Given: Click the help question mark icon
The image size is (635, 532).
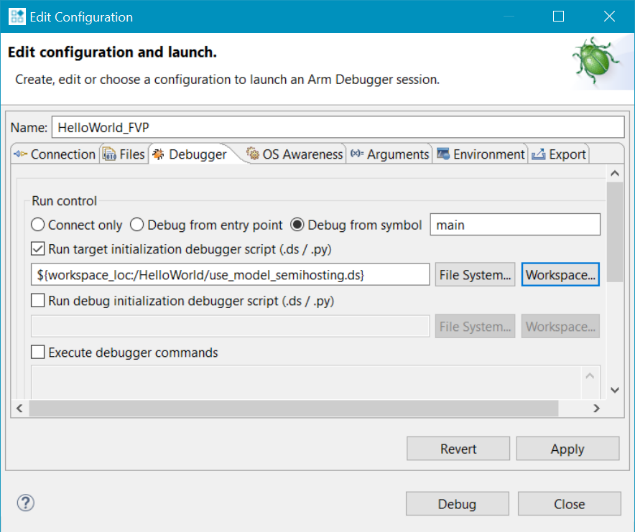Looking at the screenshot, I should click(x=26, y=503).
